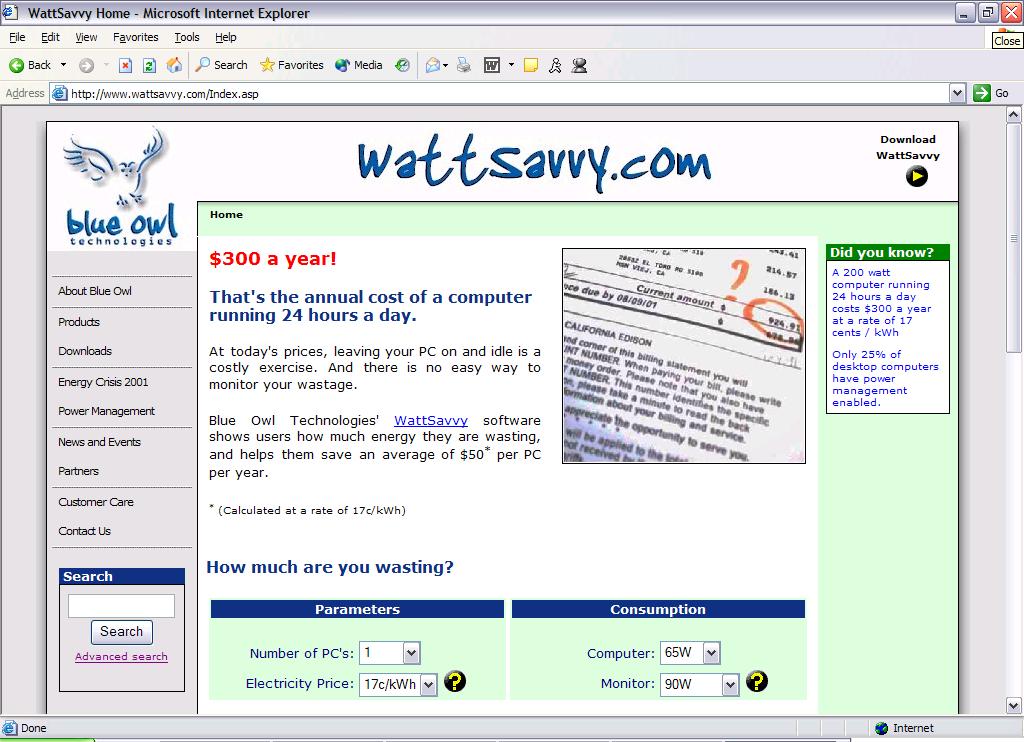Click the sidebar search text field
Image resolution: width=1024 pixels, height=742 pixels.
coord(121,606)
